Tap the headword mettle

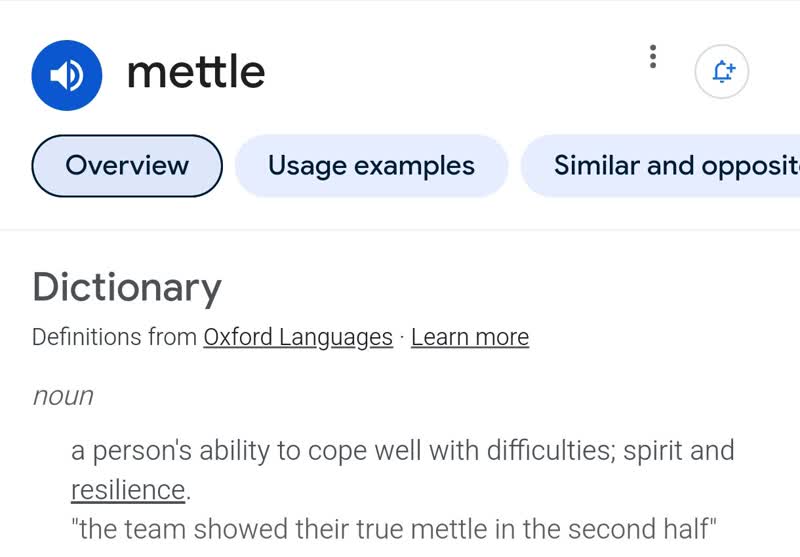click(196, 72)
